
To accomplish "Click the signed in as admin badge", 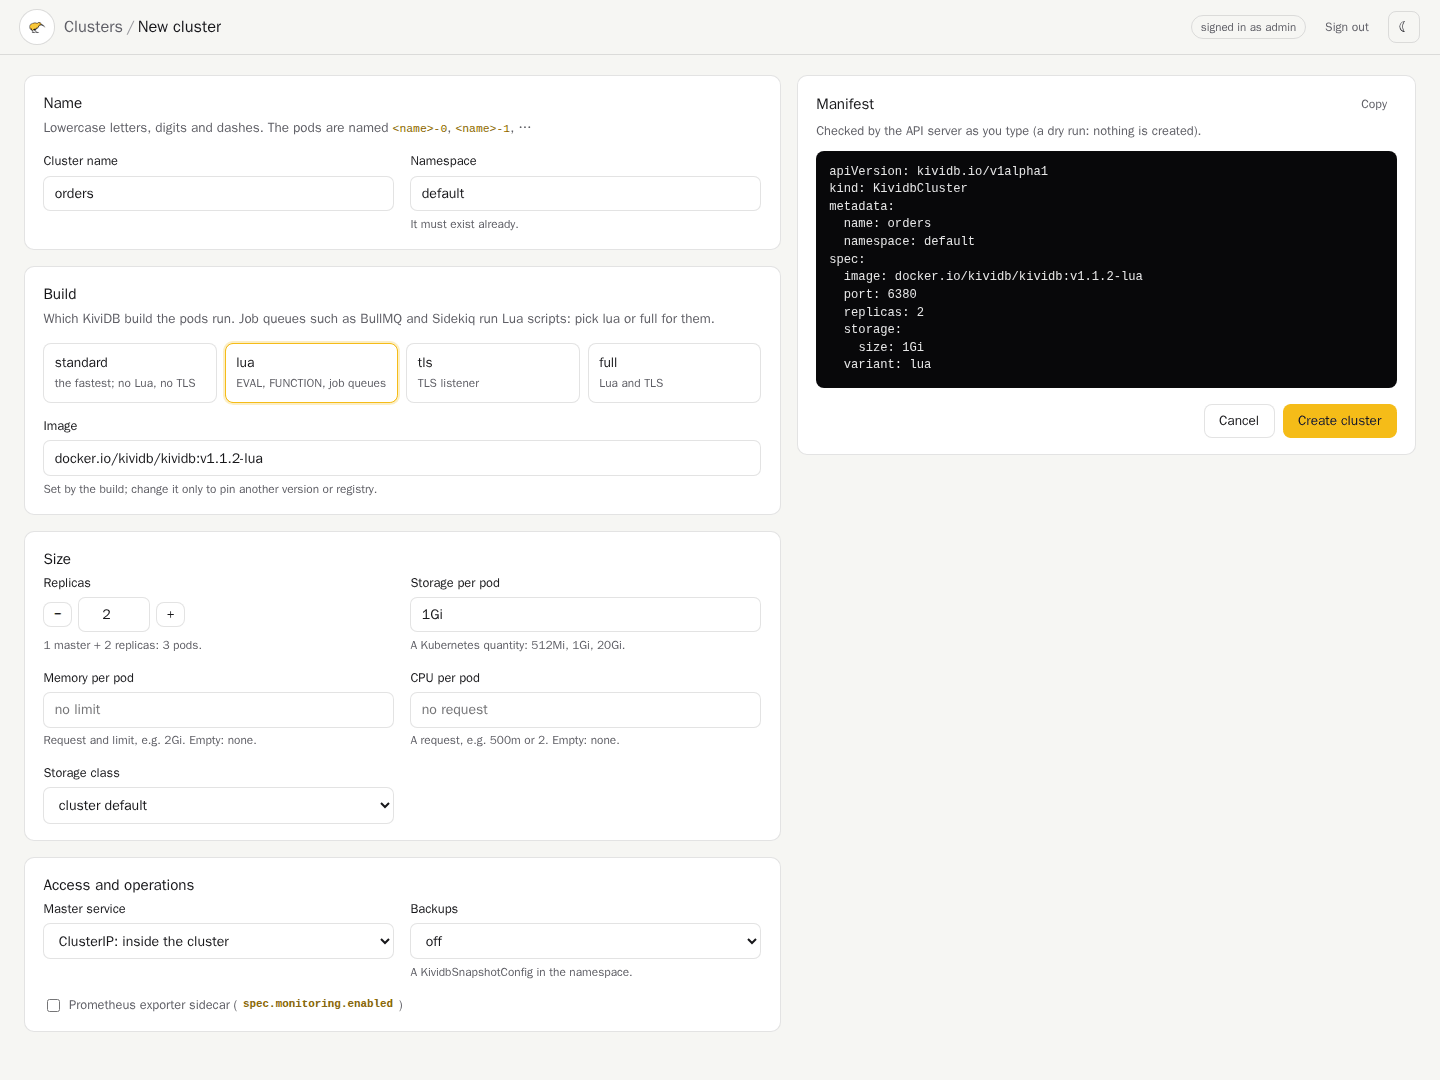I will pyautogui.click(x=1248, y=27).
